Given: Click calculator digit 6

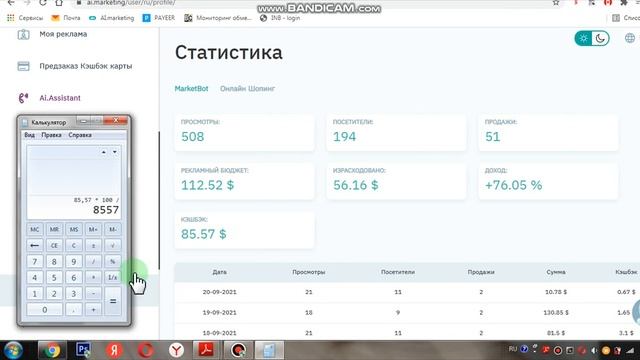Looking at the screenshot, I should coord(74,278).
